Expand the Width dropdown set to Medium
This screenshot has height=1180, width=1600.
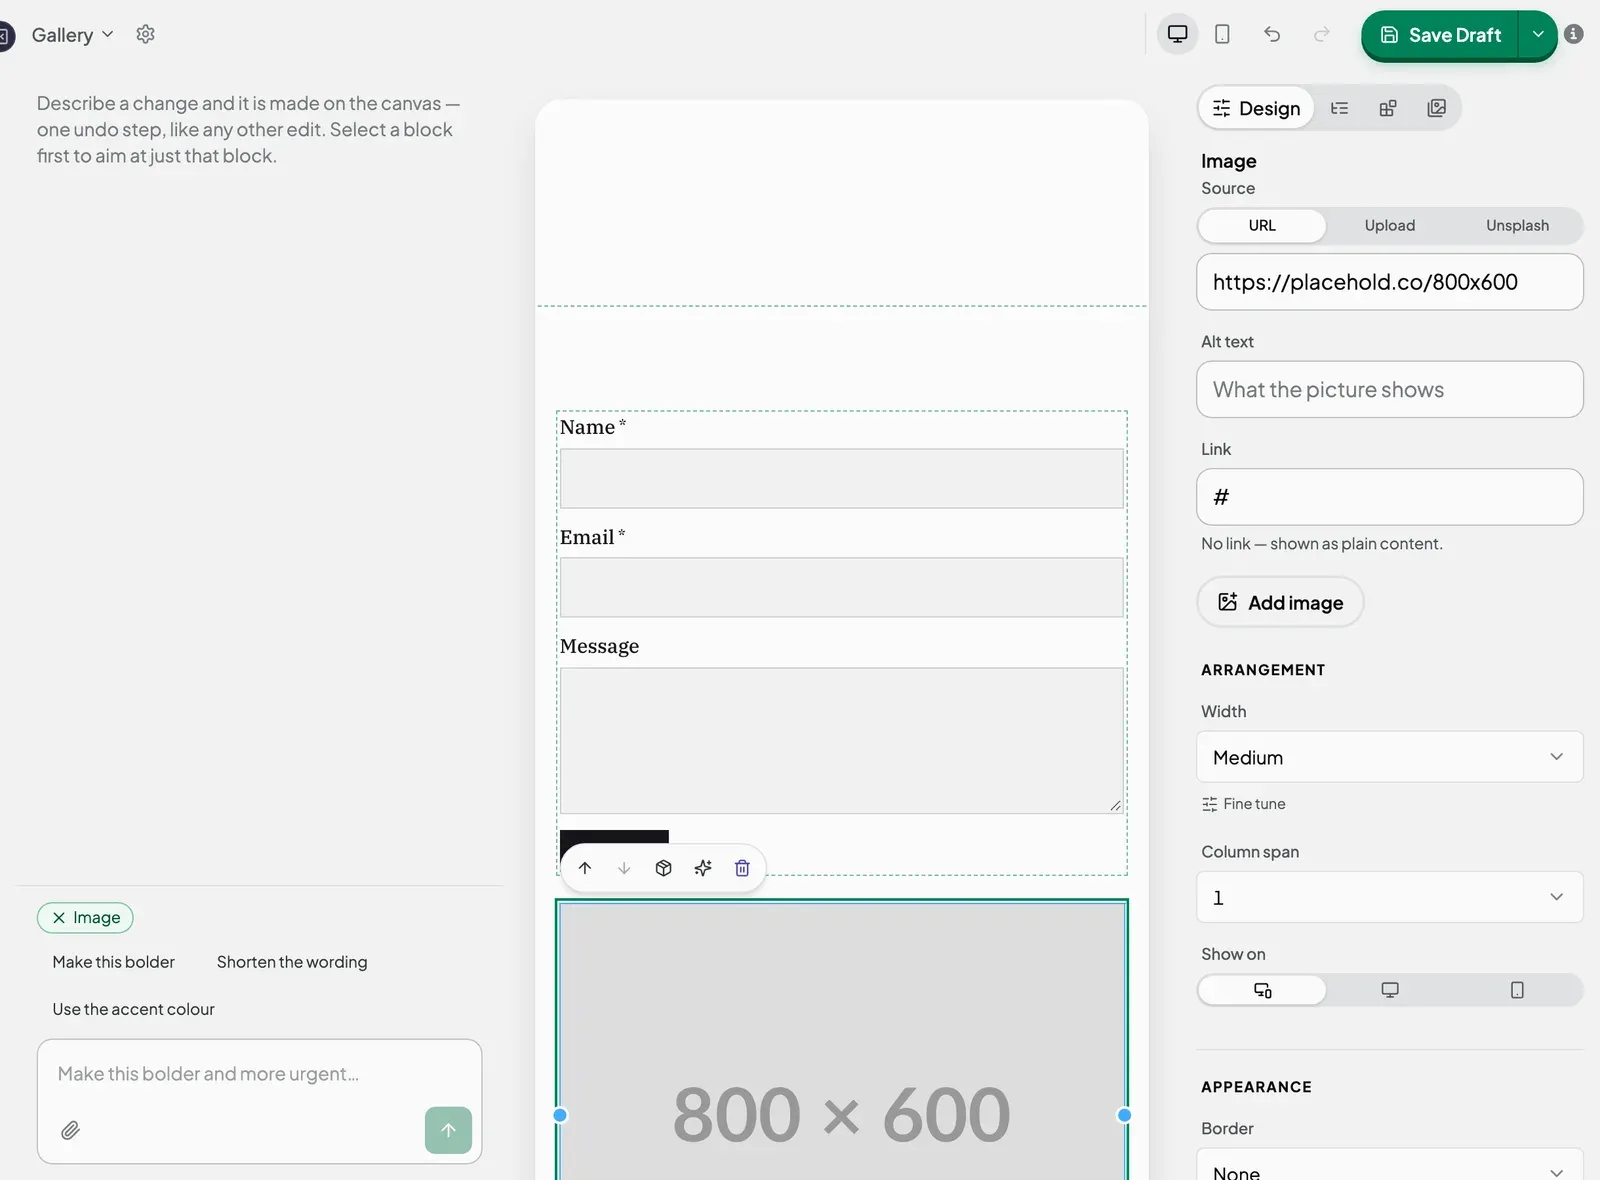click(1390, 757)
